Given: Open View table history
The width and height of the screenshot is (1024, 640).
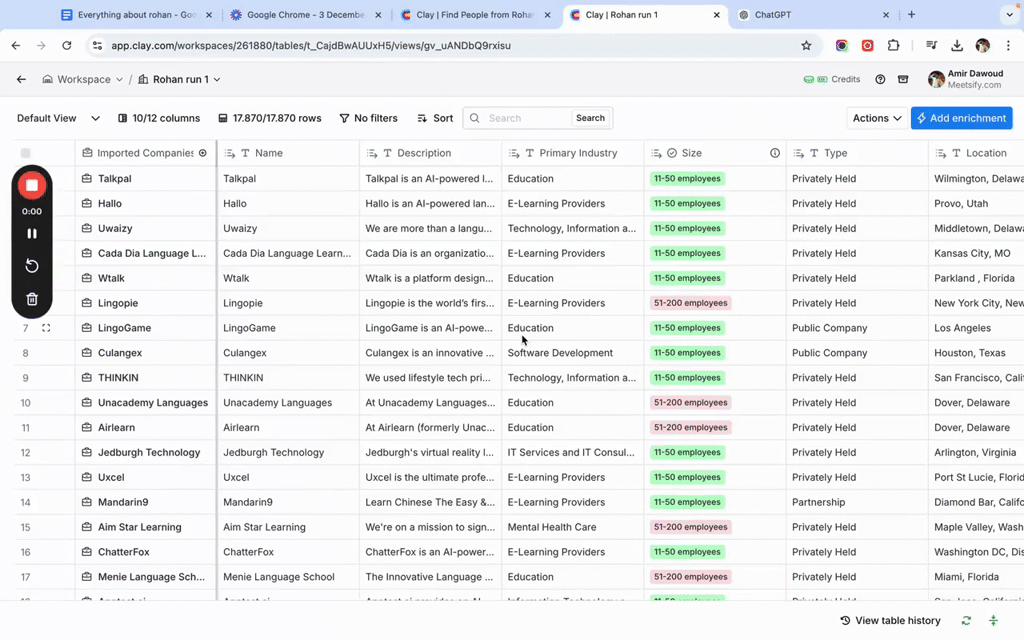Looking at the screenshot, I should [x=890, y=621].
